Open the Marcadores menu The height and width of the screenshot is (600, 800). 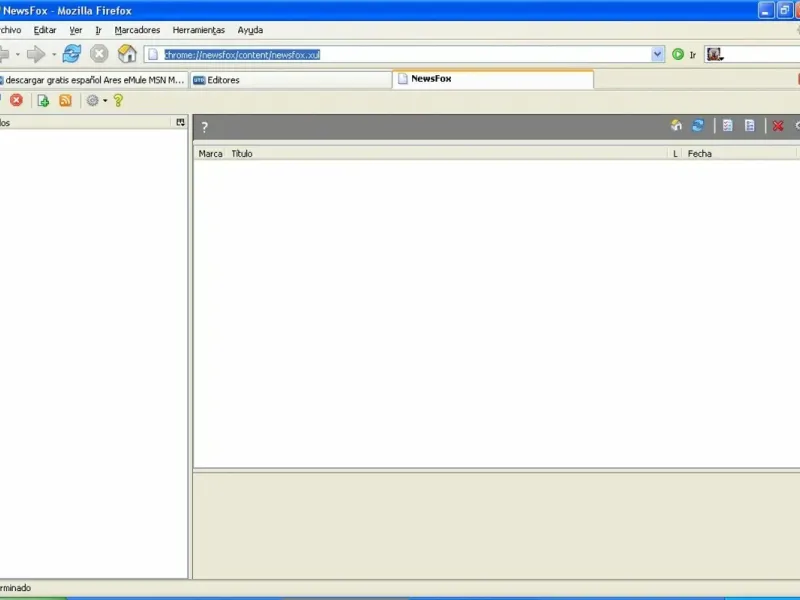137,30
